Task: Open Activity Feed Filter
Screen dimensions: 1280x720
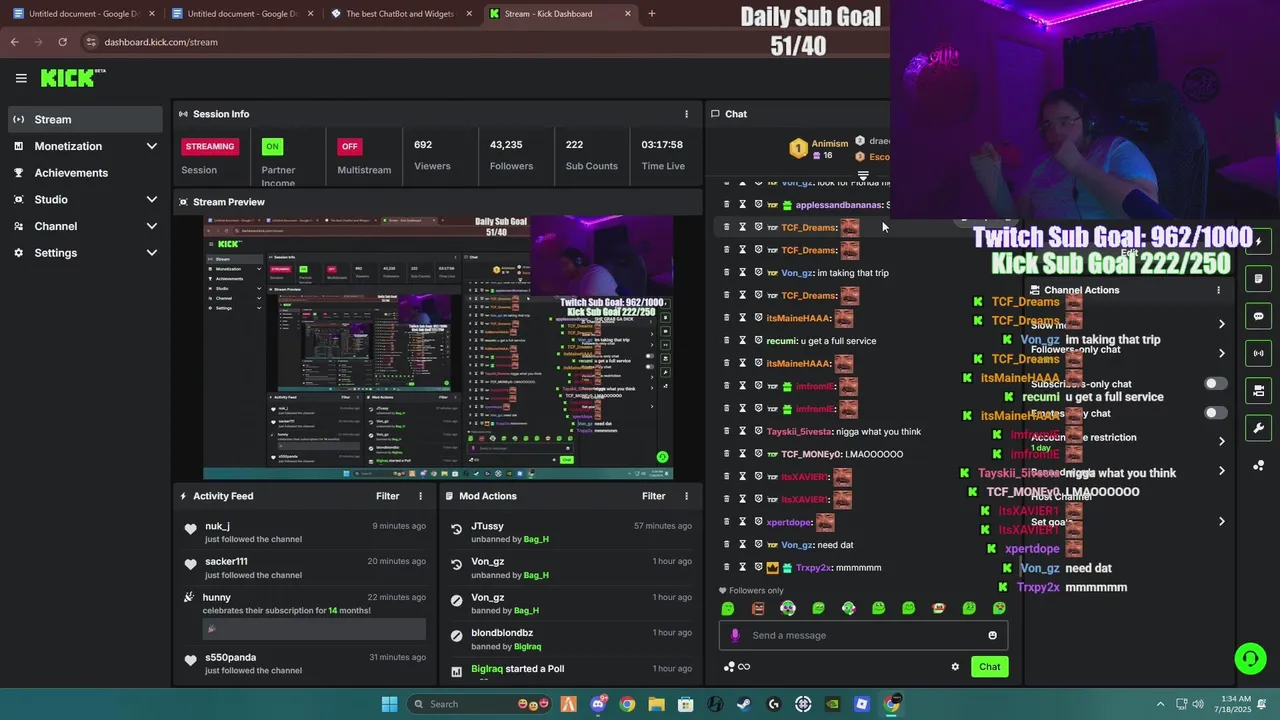Action: click(387, 496)
